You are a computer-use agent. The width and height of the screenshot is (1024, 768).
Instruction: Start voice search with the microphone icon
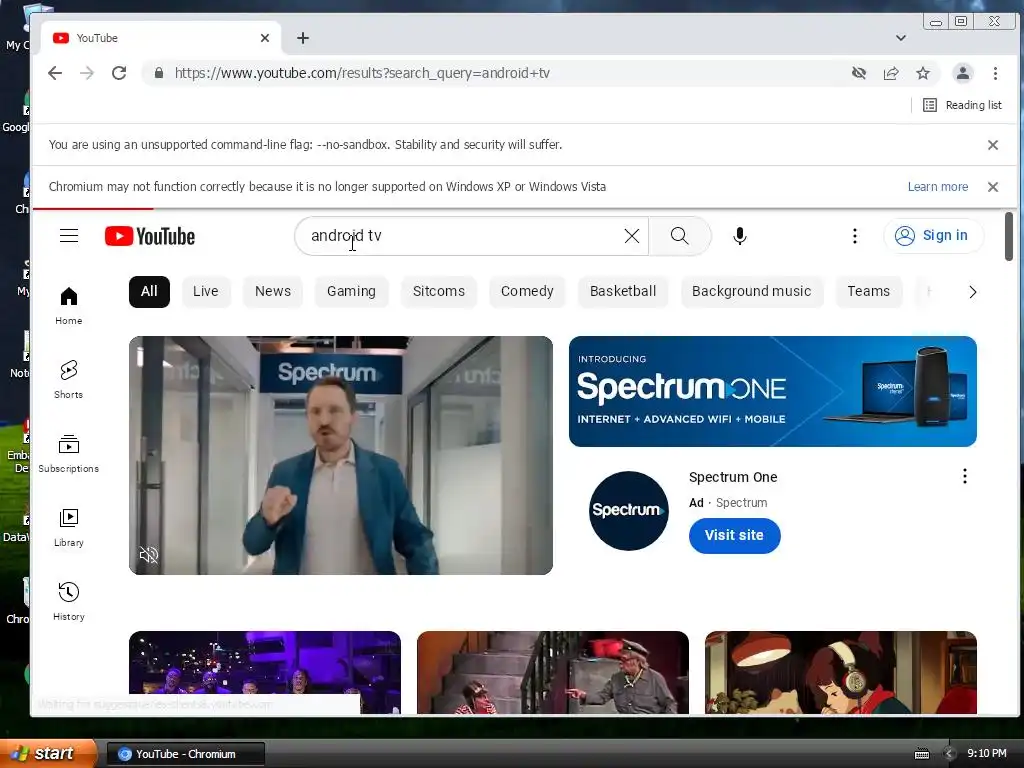739,236
